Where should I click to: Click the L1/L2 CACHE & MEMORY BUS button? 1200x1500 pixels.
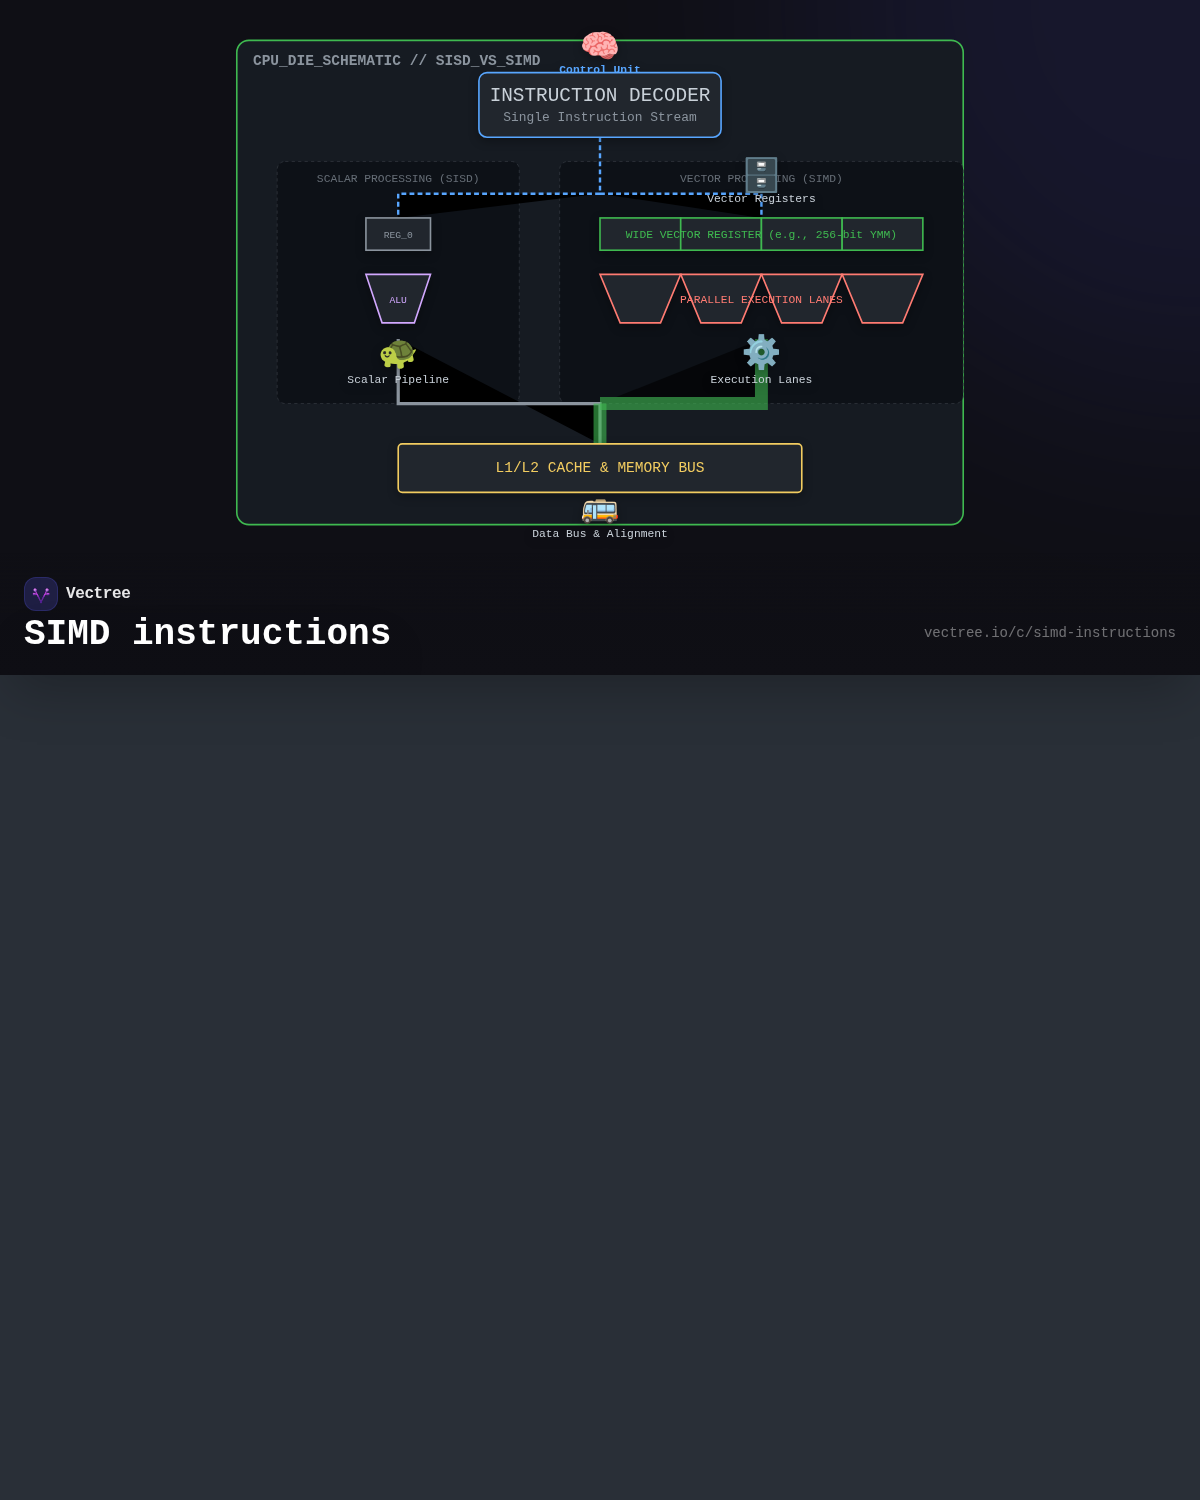600,467
